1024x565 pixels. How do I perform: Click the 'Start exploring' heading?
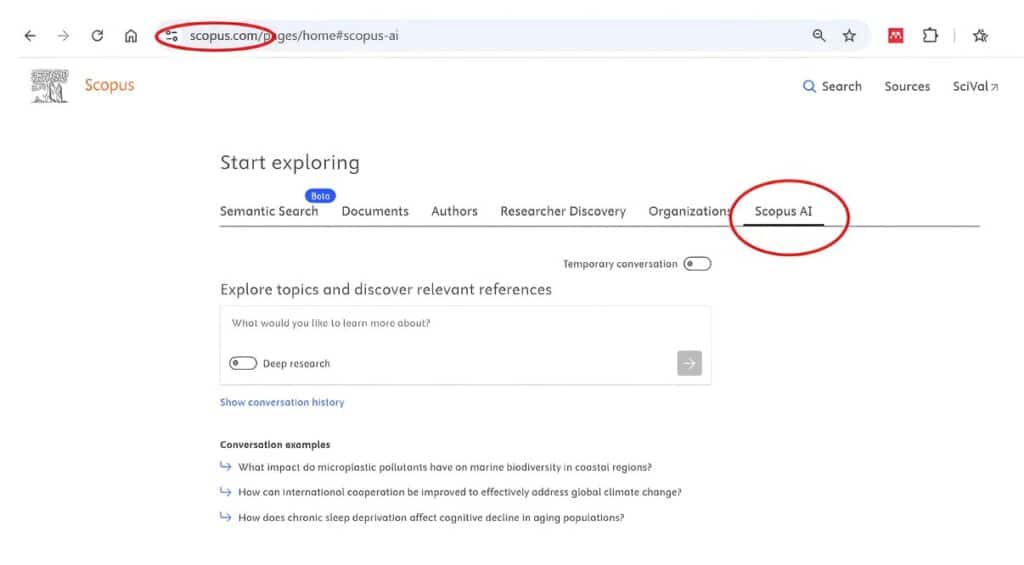point(290,163)
